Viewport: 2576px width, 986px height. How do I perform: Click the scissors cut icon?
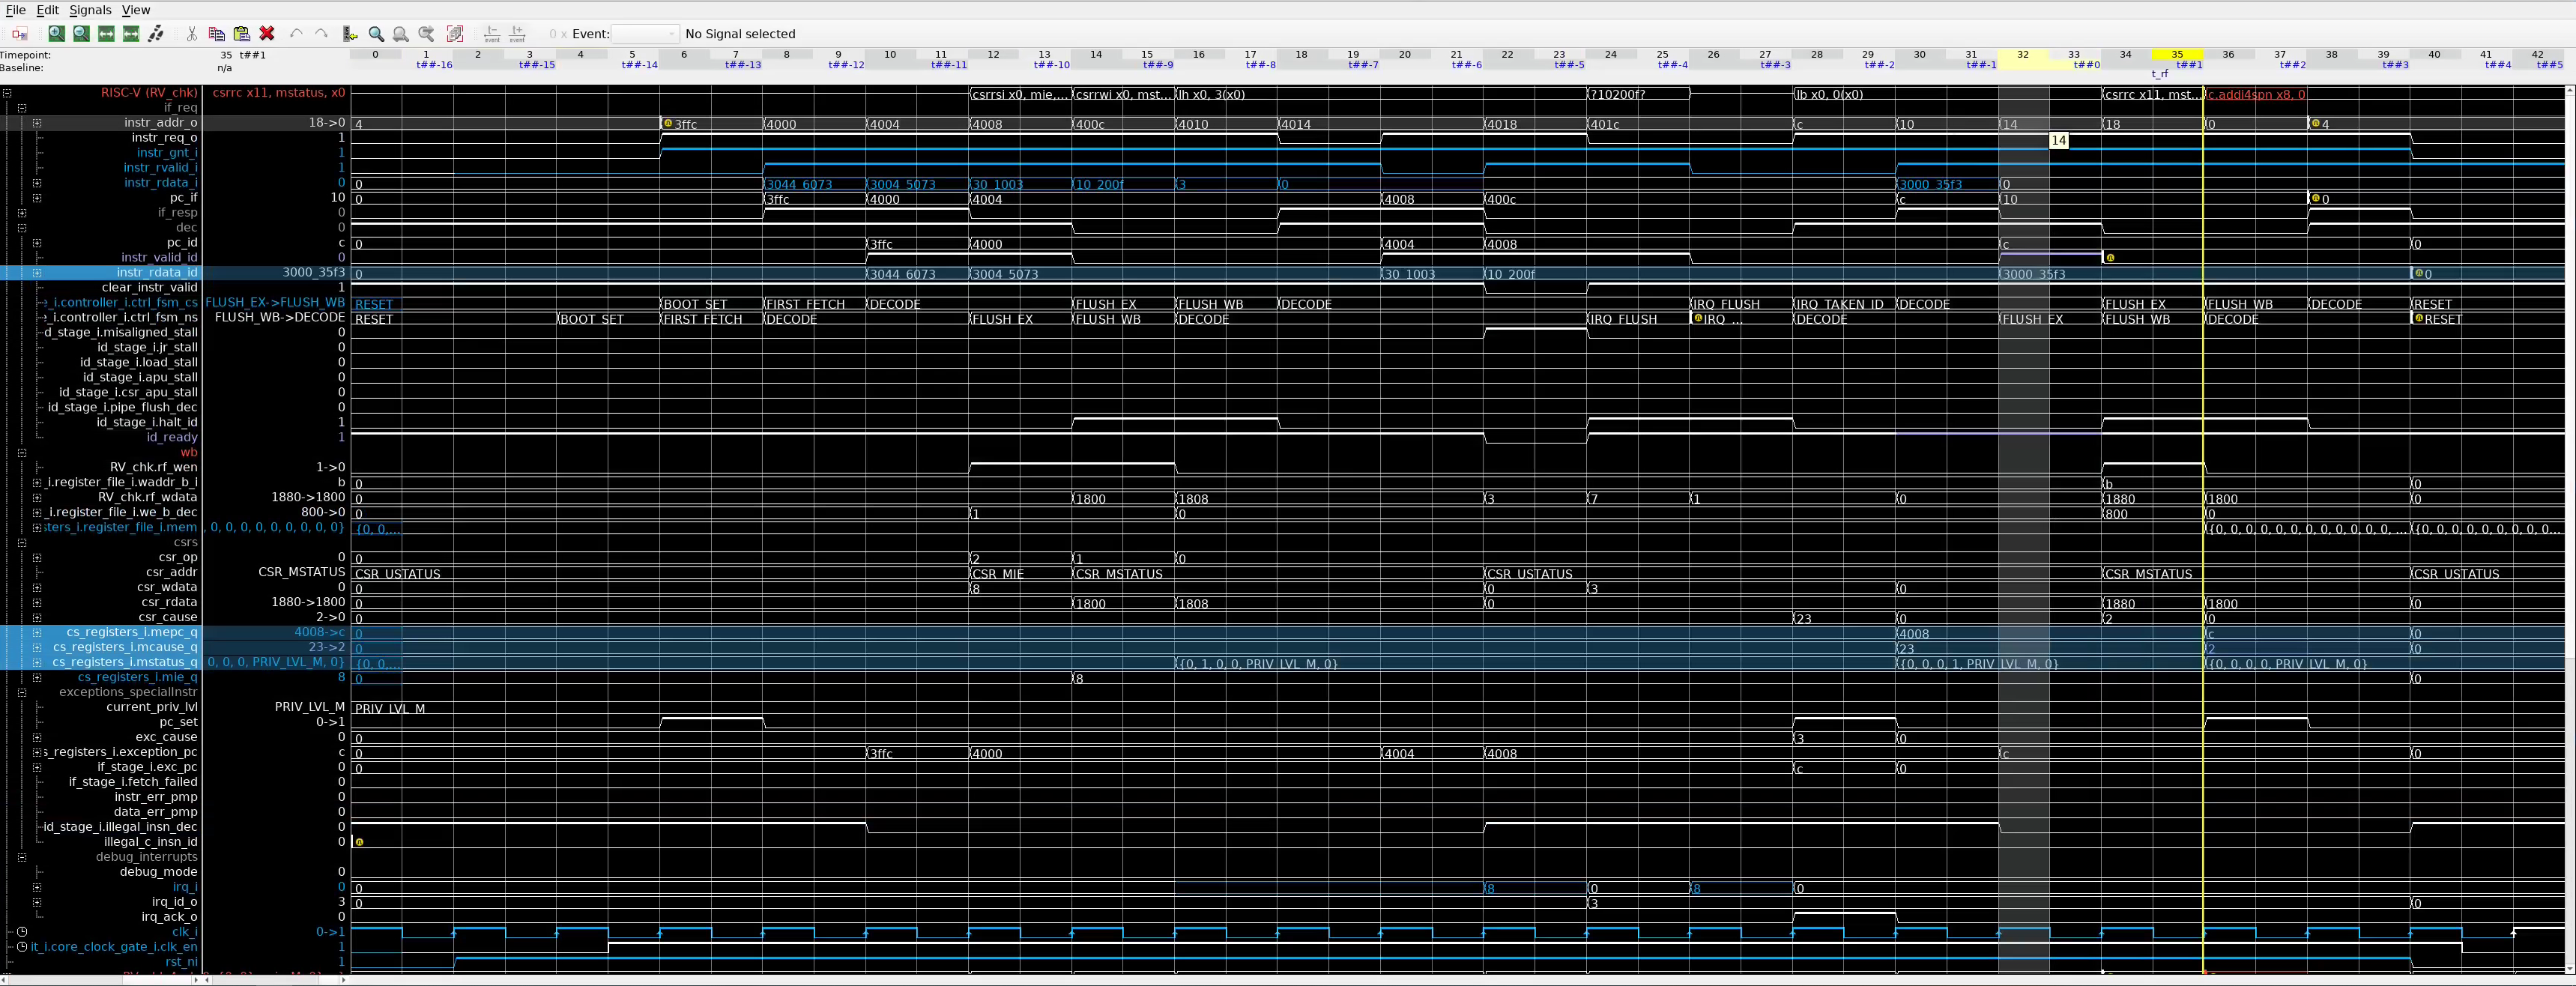(192, 34)
